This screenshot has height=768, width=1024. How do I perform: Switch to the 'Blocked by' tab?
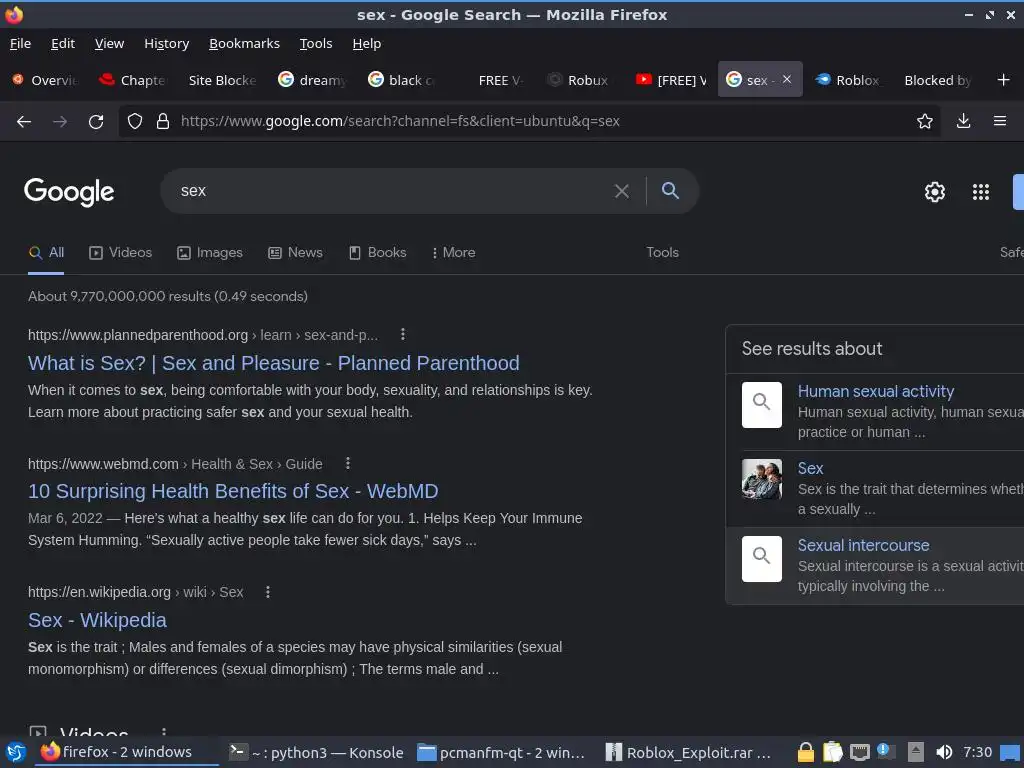pos(938,80)
